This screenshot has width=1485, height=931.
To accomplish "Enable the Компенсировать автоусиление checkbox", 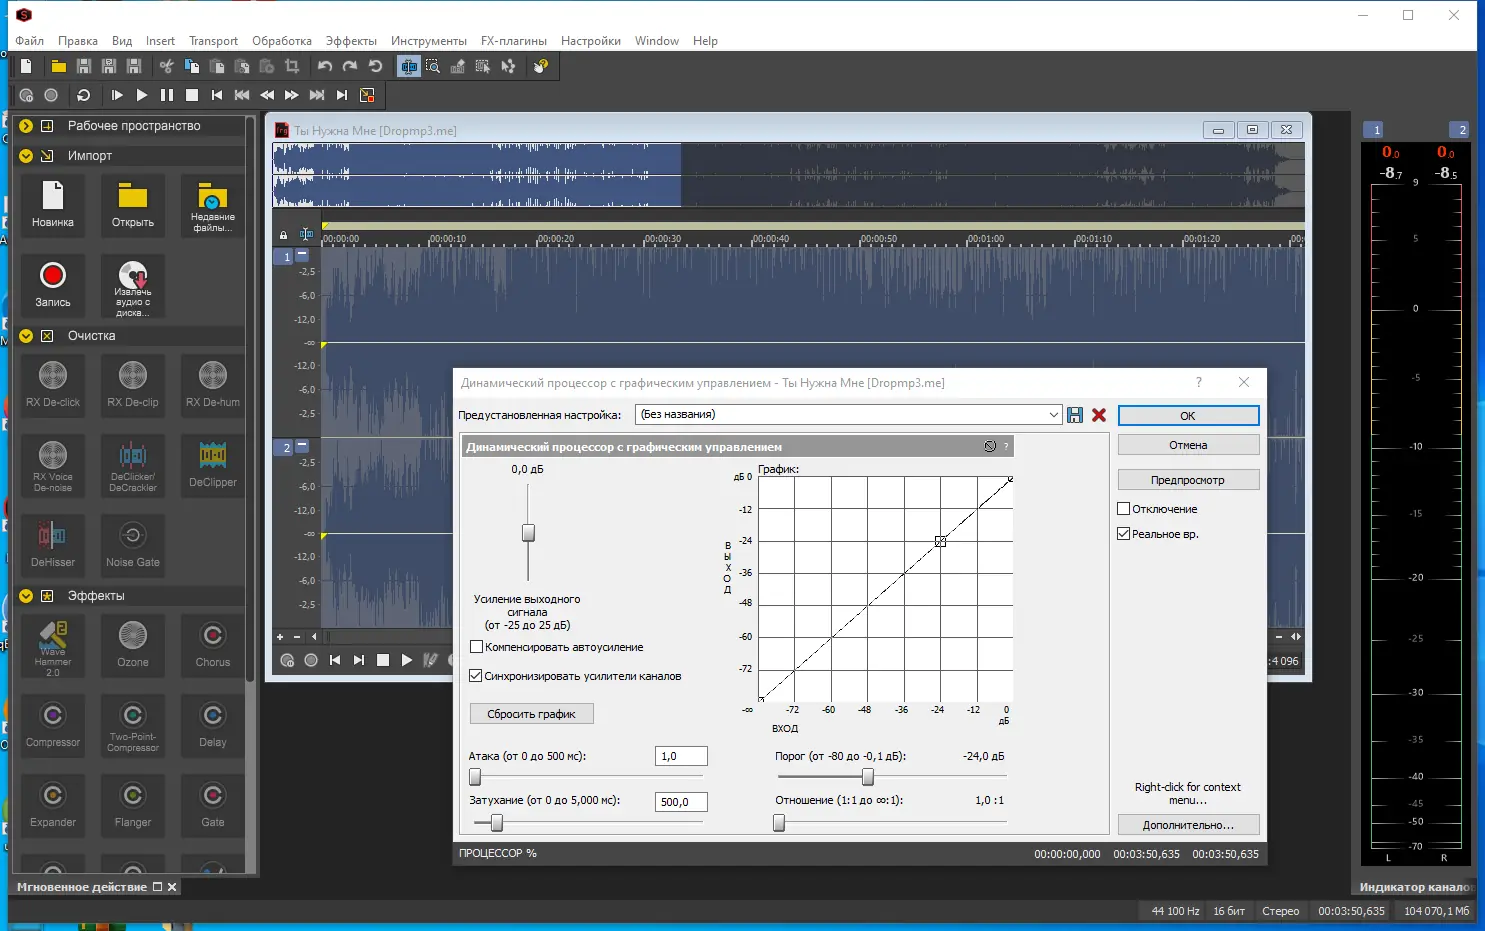I will (477, 647).
